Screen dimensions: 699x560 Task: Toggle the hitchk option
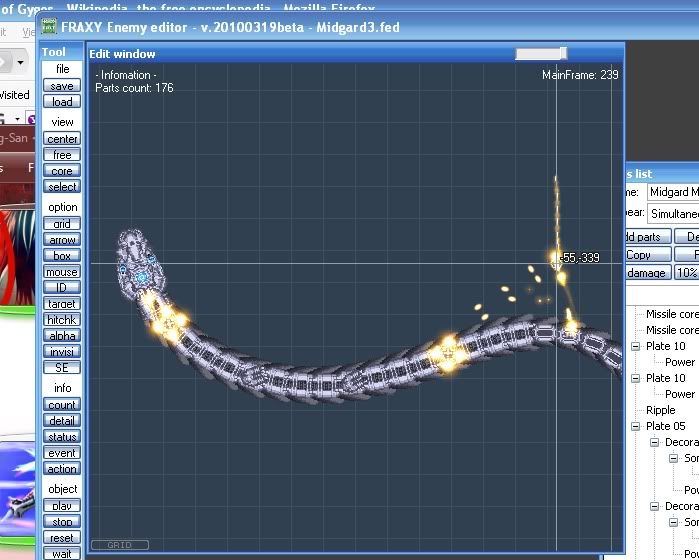62,320
